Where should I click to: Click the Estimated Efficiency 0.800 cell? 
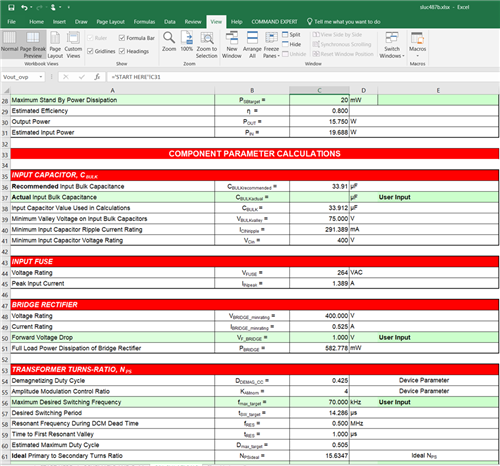click(x=319, y=111)
